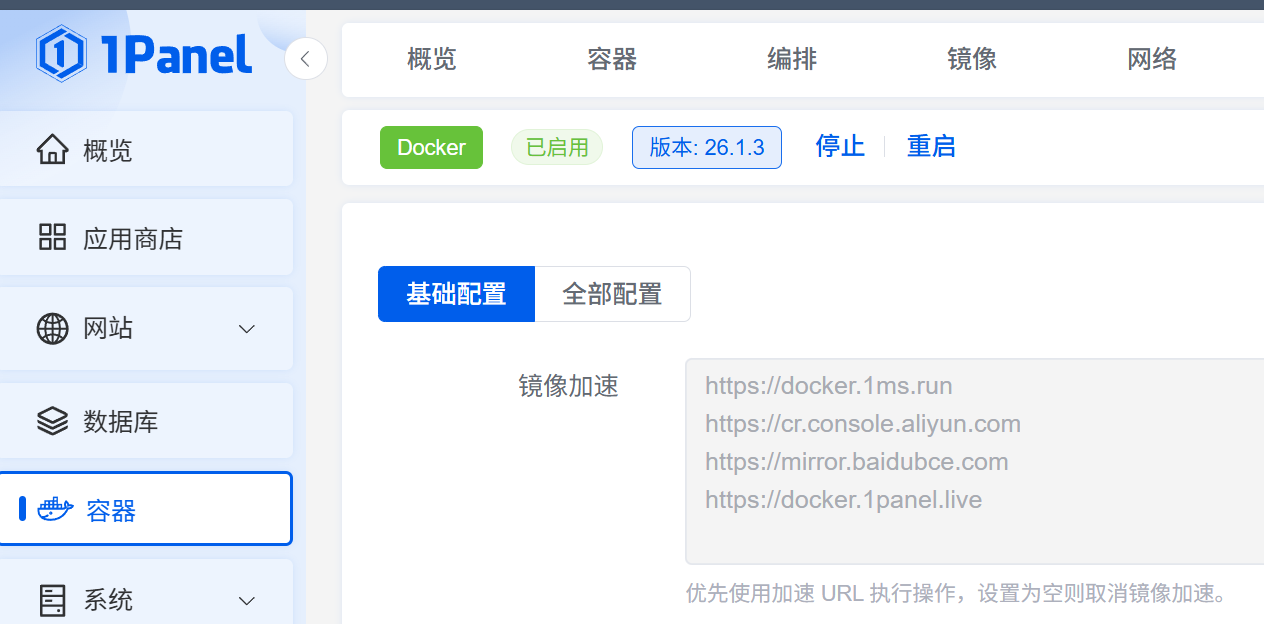Click the grid icon beside 应用商店
The image size is (1264, 624).
[x=52, y=238]
